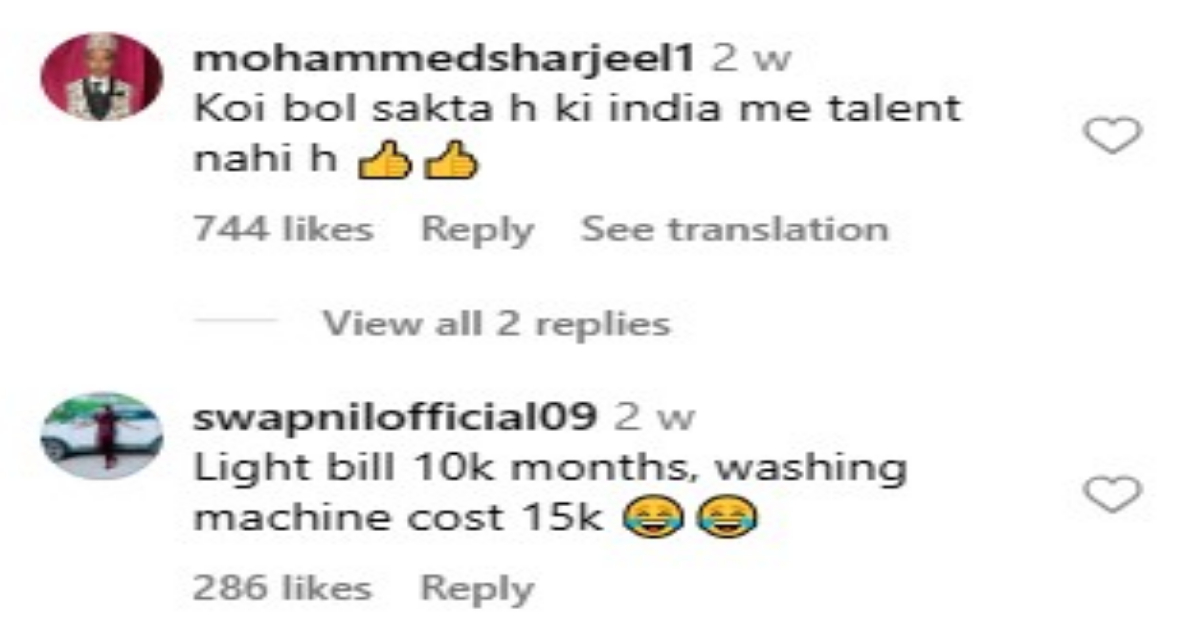Image resolution: width=1200 pixels, height=628 pixels.
Task: Click the 2 w timestamp on swapnilofficial09's comment
Action: point(654,415)
